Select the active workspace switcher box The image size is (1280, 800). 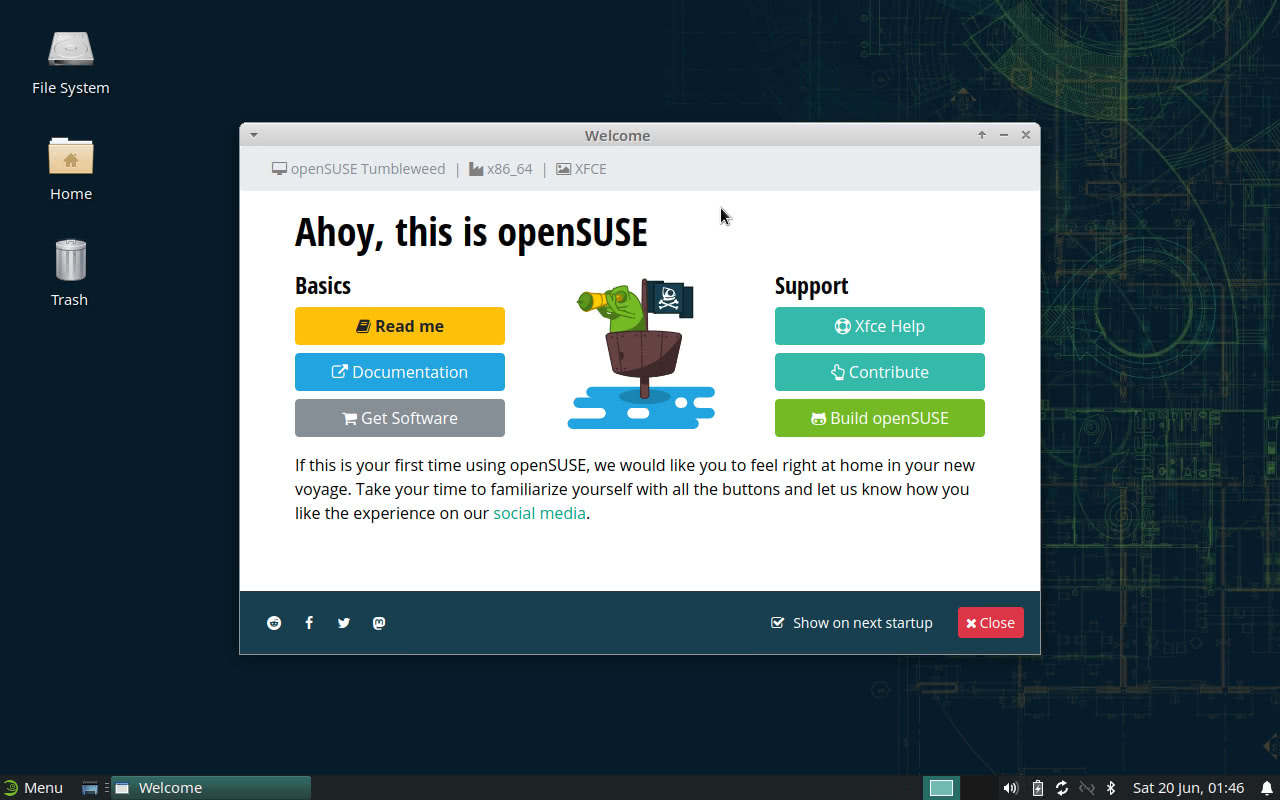(x=941, y=788)
